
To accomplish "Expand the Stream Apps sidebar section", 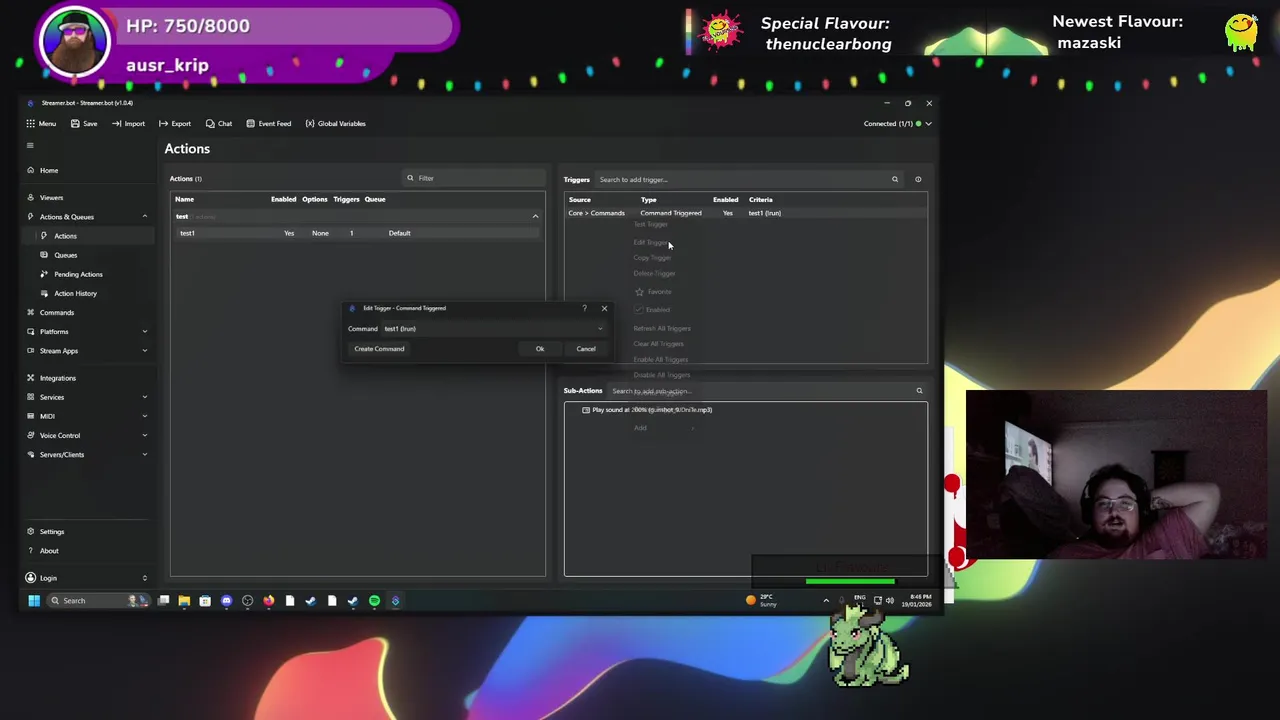I will click(144, 350).
